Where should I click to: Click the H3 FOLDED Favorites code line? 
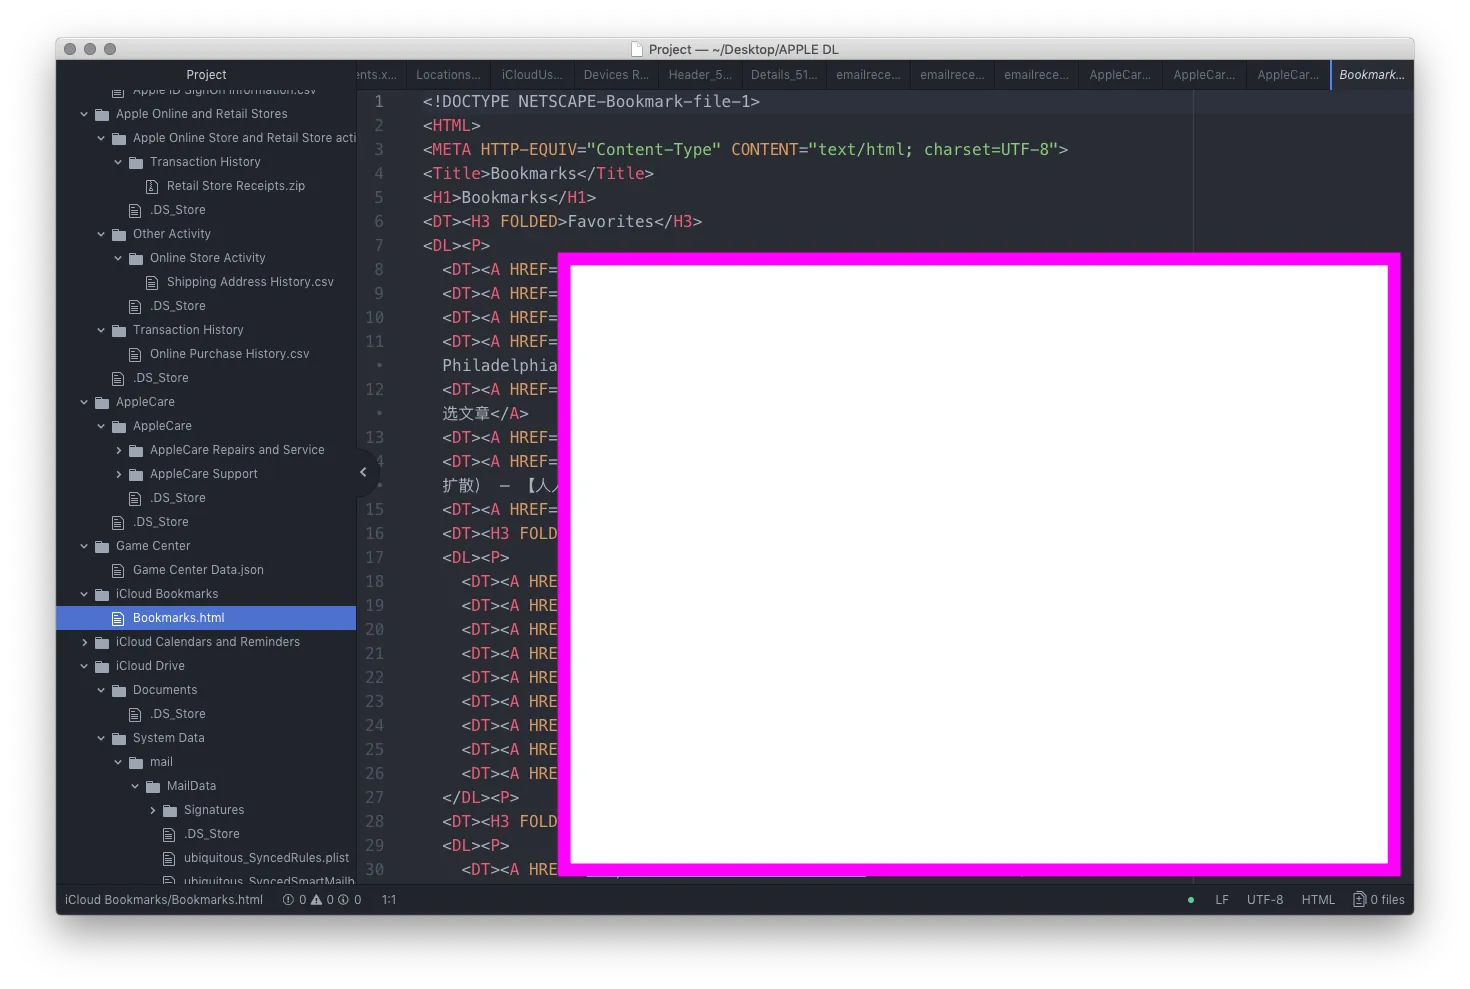click(562, 222)
